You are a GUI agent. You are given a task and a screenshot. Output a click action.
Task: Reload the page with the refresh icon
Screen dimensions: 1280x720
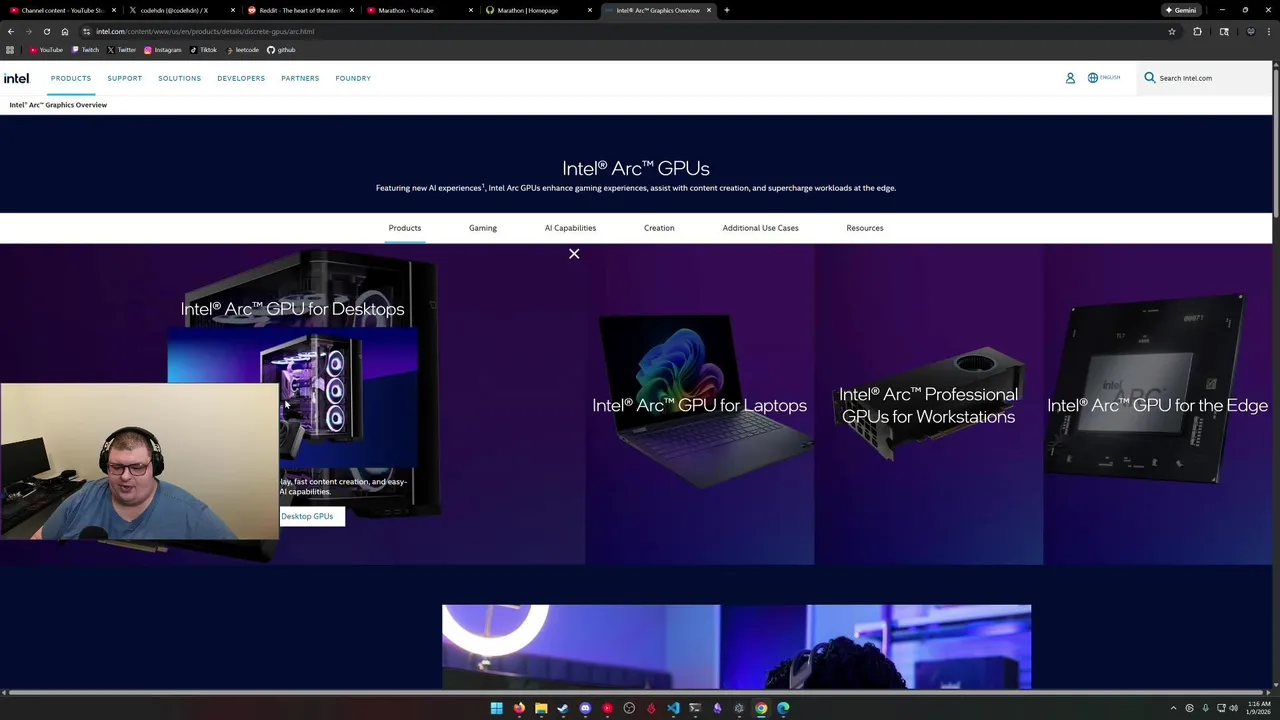pos(46,31)
